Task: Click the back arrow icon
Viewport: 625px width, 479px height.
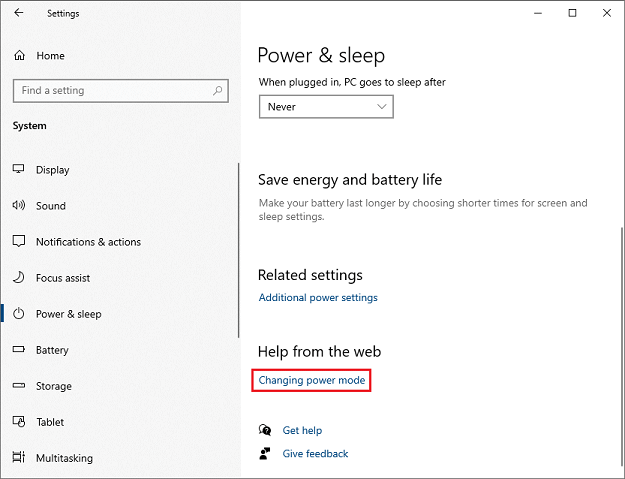Action: tap(18, 14)
